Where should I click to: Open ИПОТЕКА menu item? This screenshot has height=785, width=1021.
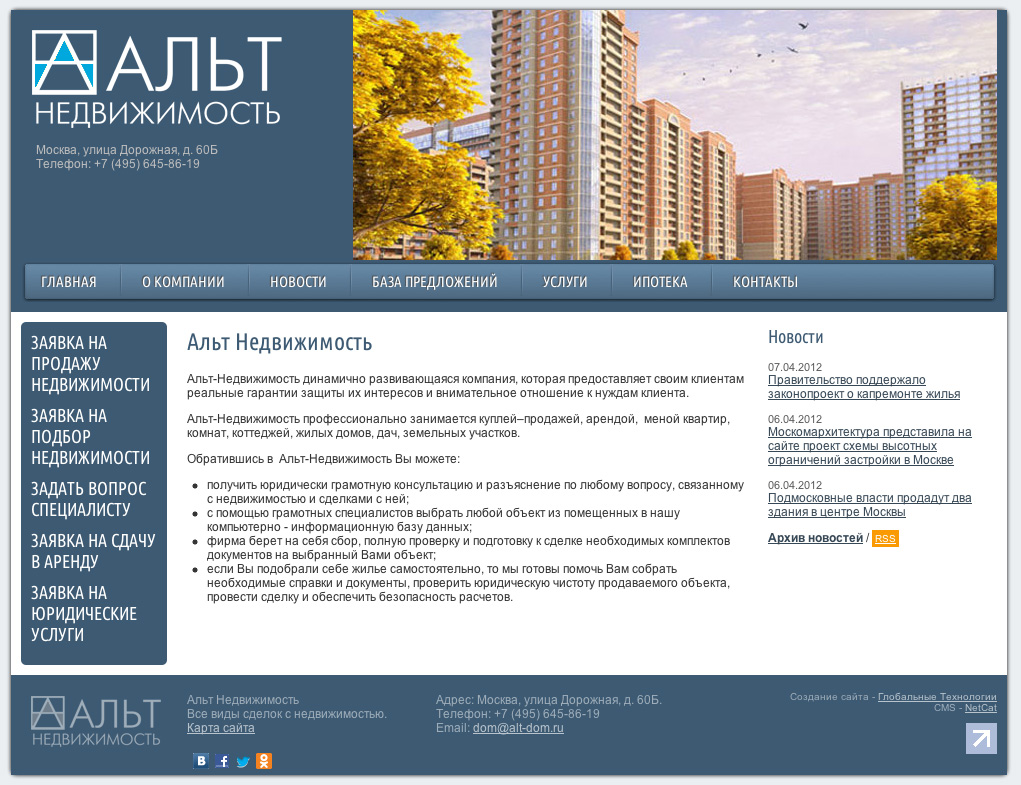coord(660,282)
